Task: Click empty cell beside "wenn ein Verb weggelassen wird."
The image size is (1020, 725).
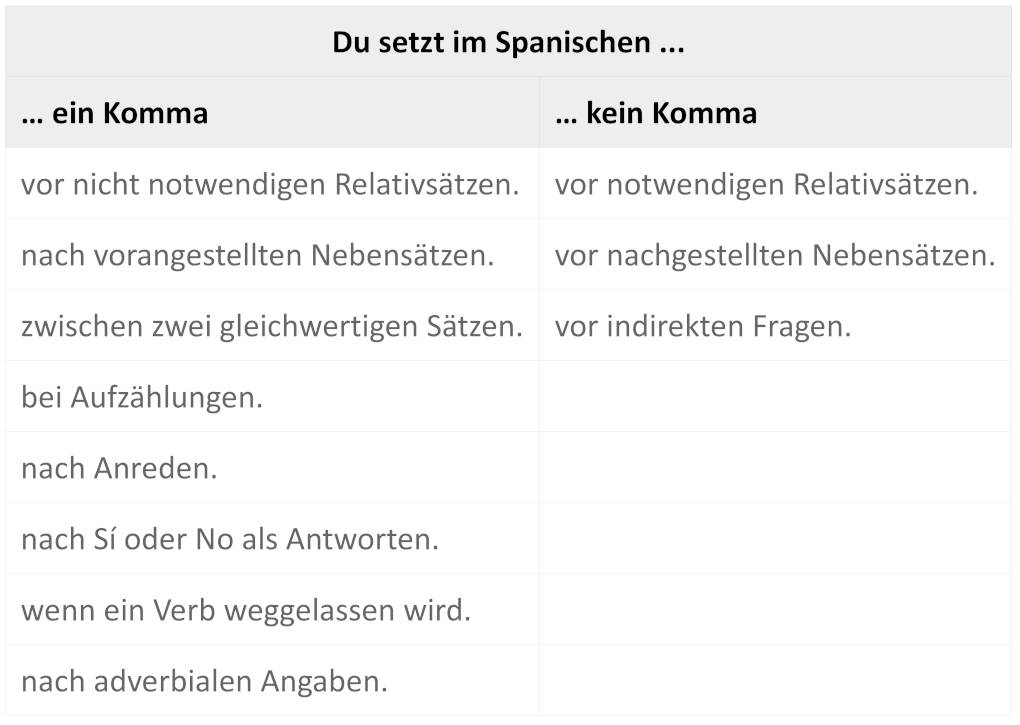Action: point(775,611)
